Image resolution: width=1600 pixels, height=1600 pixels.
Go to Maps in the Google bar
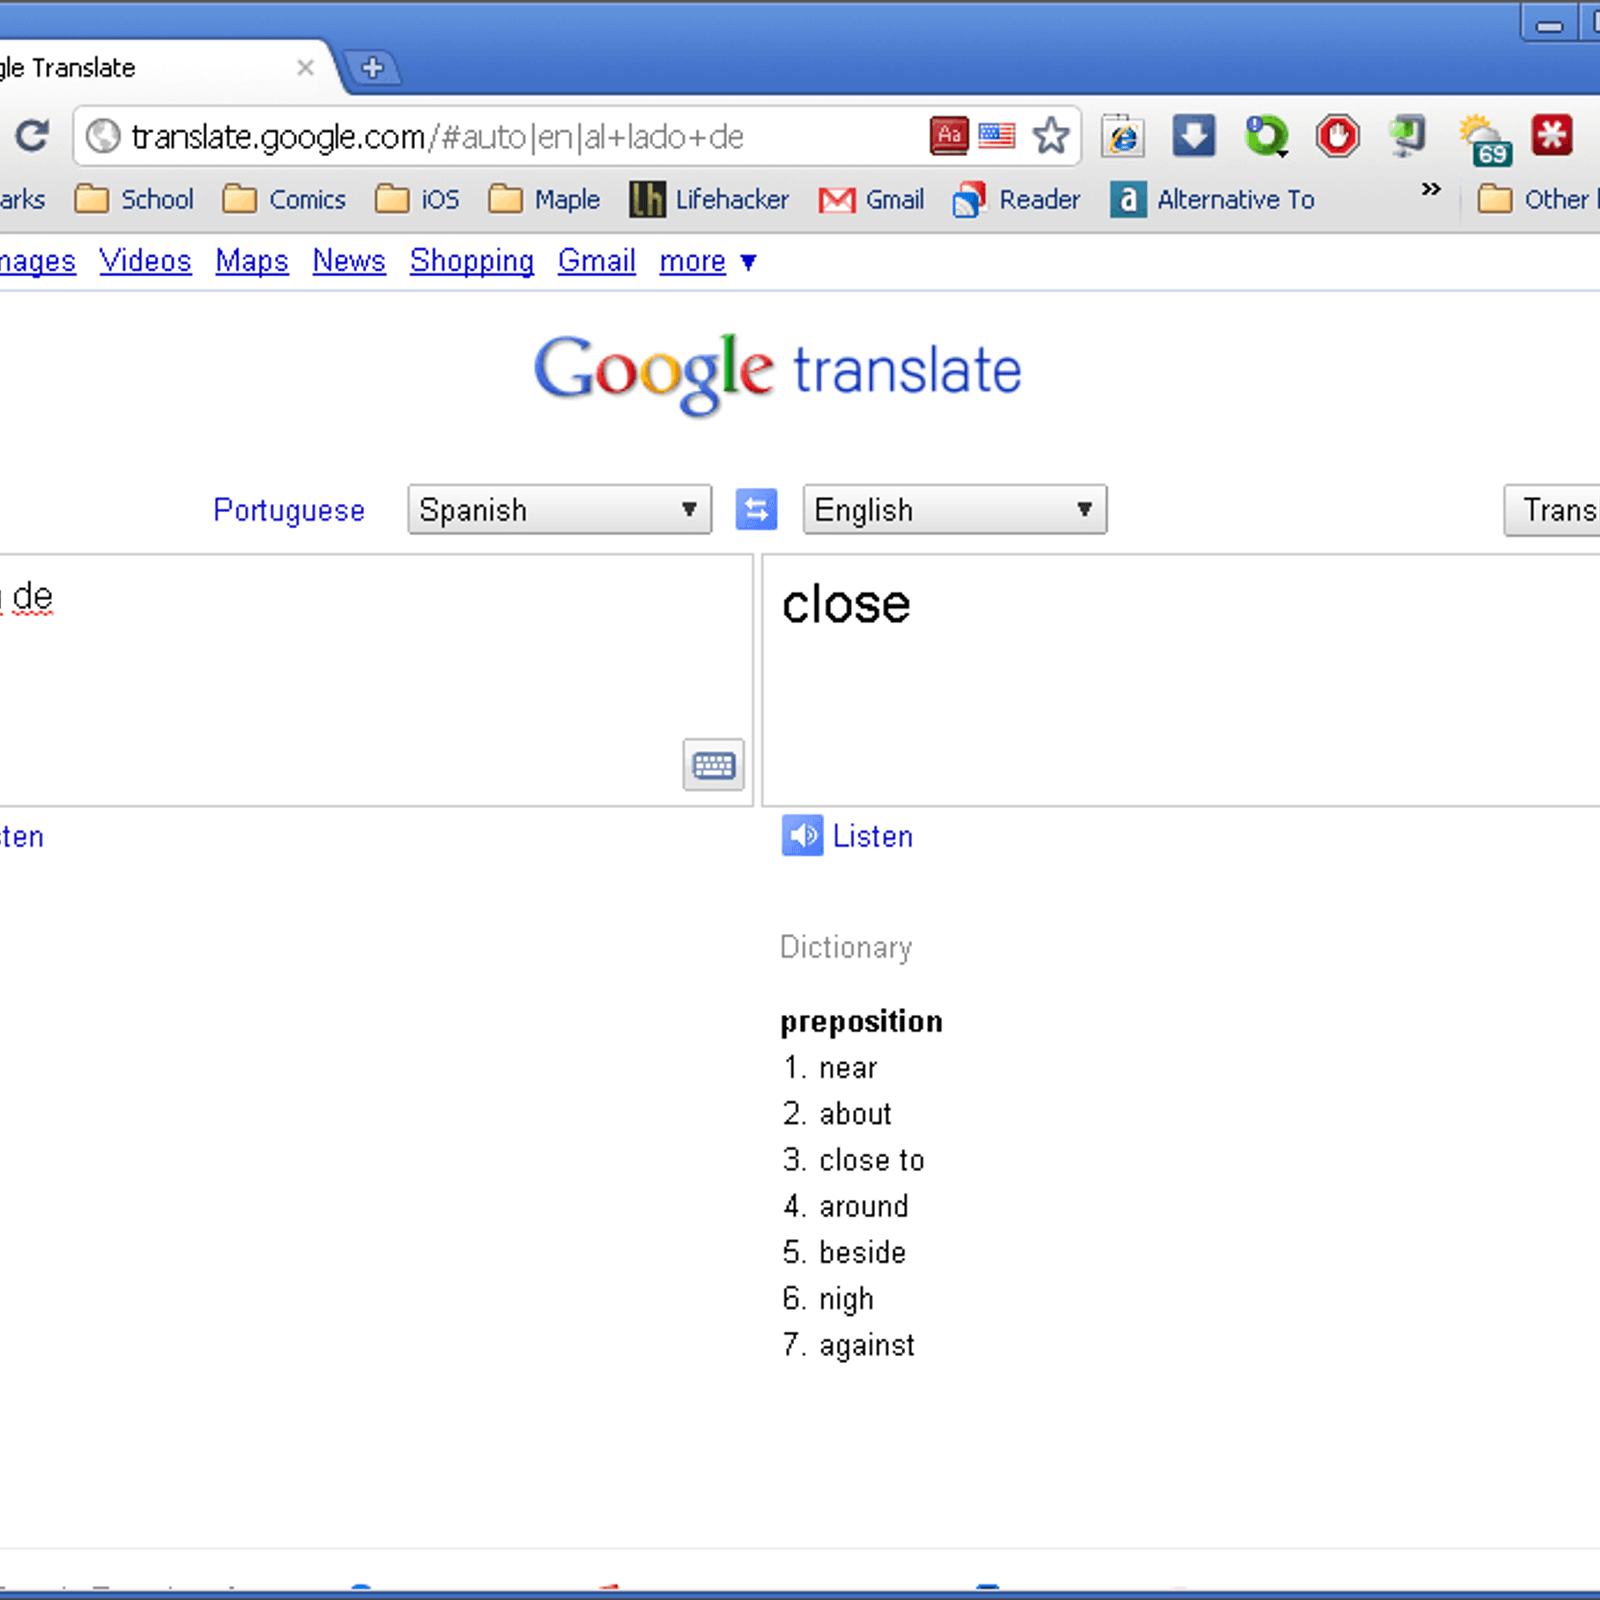click(x=252, y=260)
